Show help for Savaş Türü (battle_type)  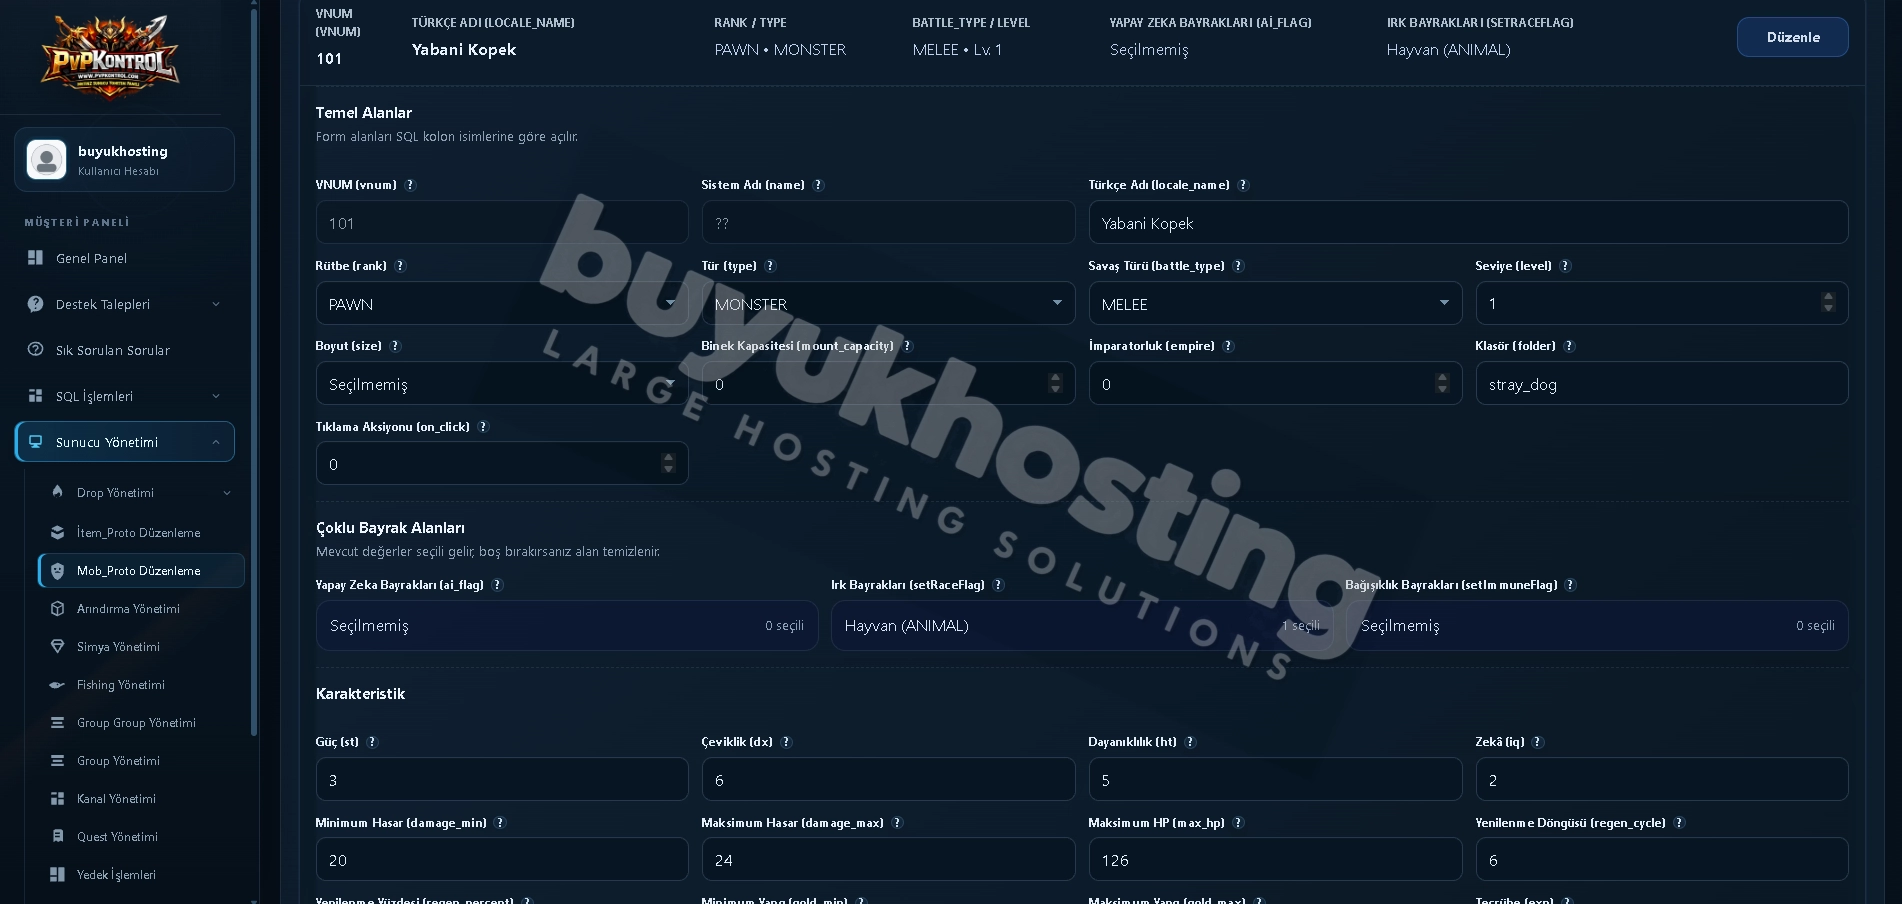click(1238, 266)
